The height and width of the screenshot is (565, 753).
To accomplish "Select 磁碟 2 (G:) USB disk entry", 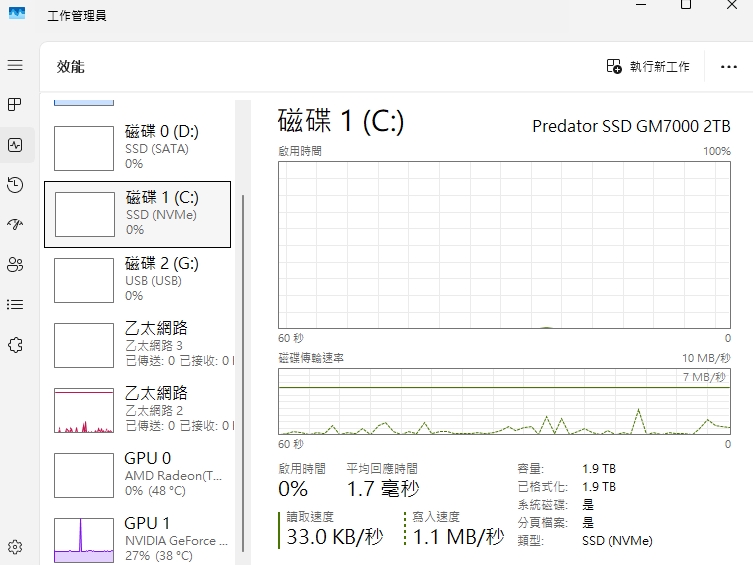I will pyautogui.click(x=138, y=279).
